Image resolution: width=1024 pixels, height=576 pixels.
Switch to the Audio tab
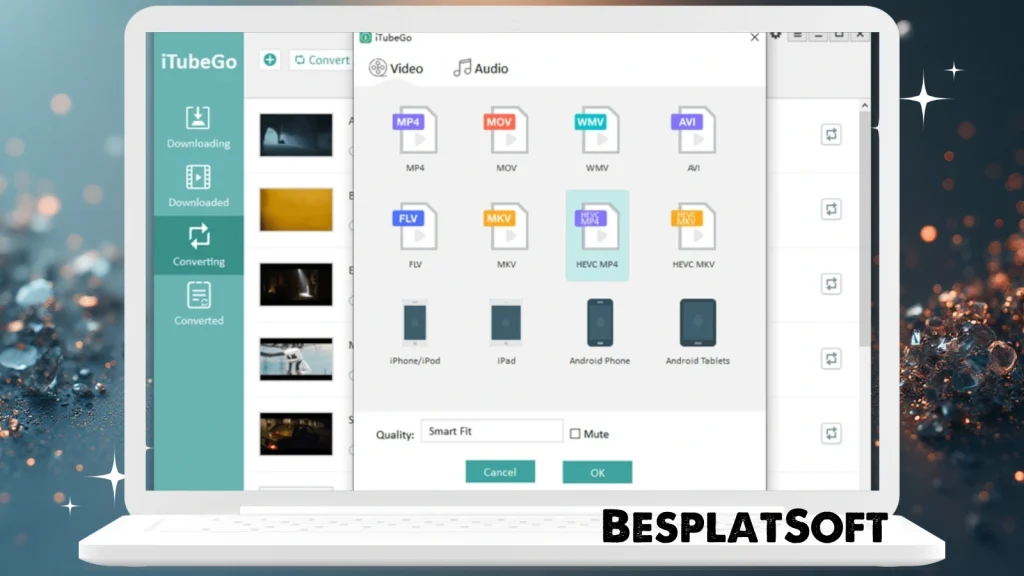tap(479, 69)
